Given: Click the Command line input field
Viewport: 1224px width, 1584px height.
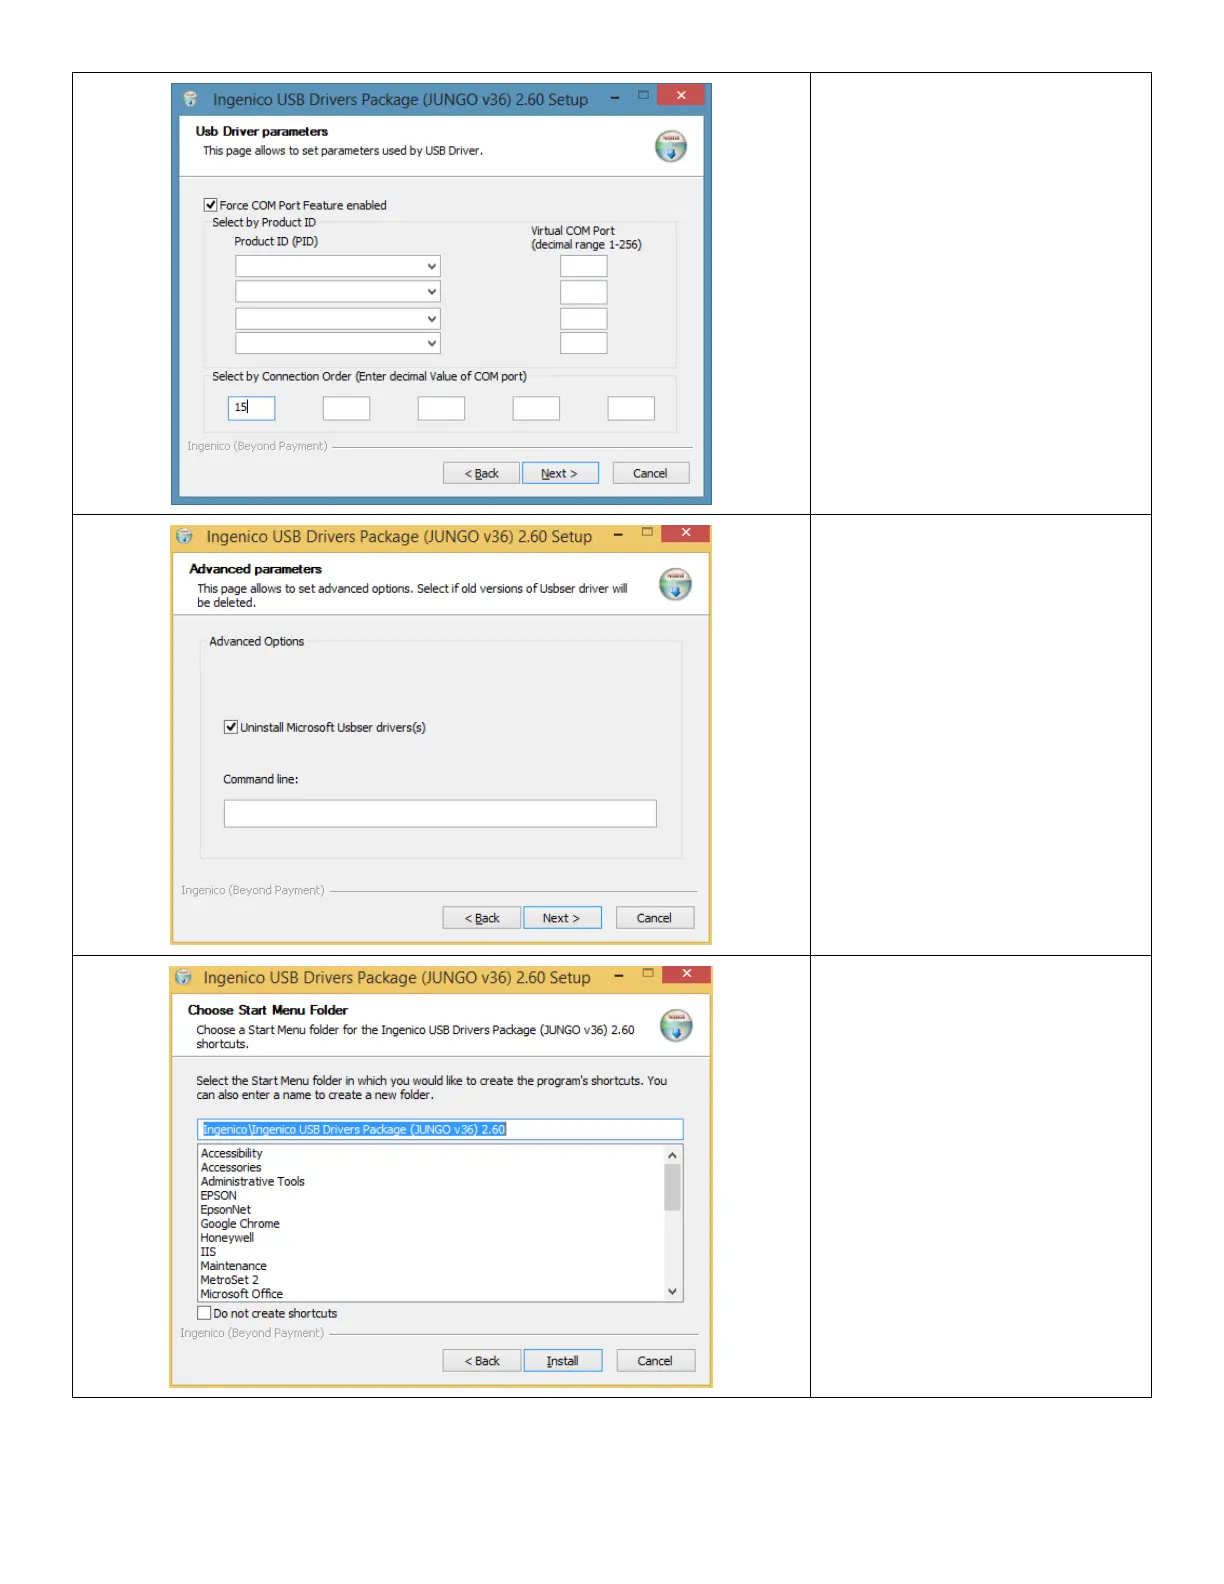Looking at the screenshot, I should [x=440, y=813].
